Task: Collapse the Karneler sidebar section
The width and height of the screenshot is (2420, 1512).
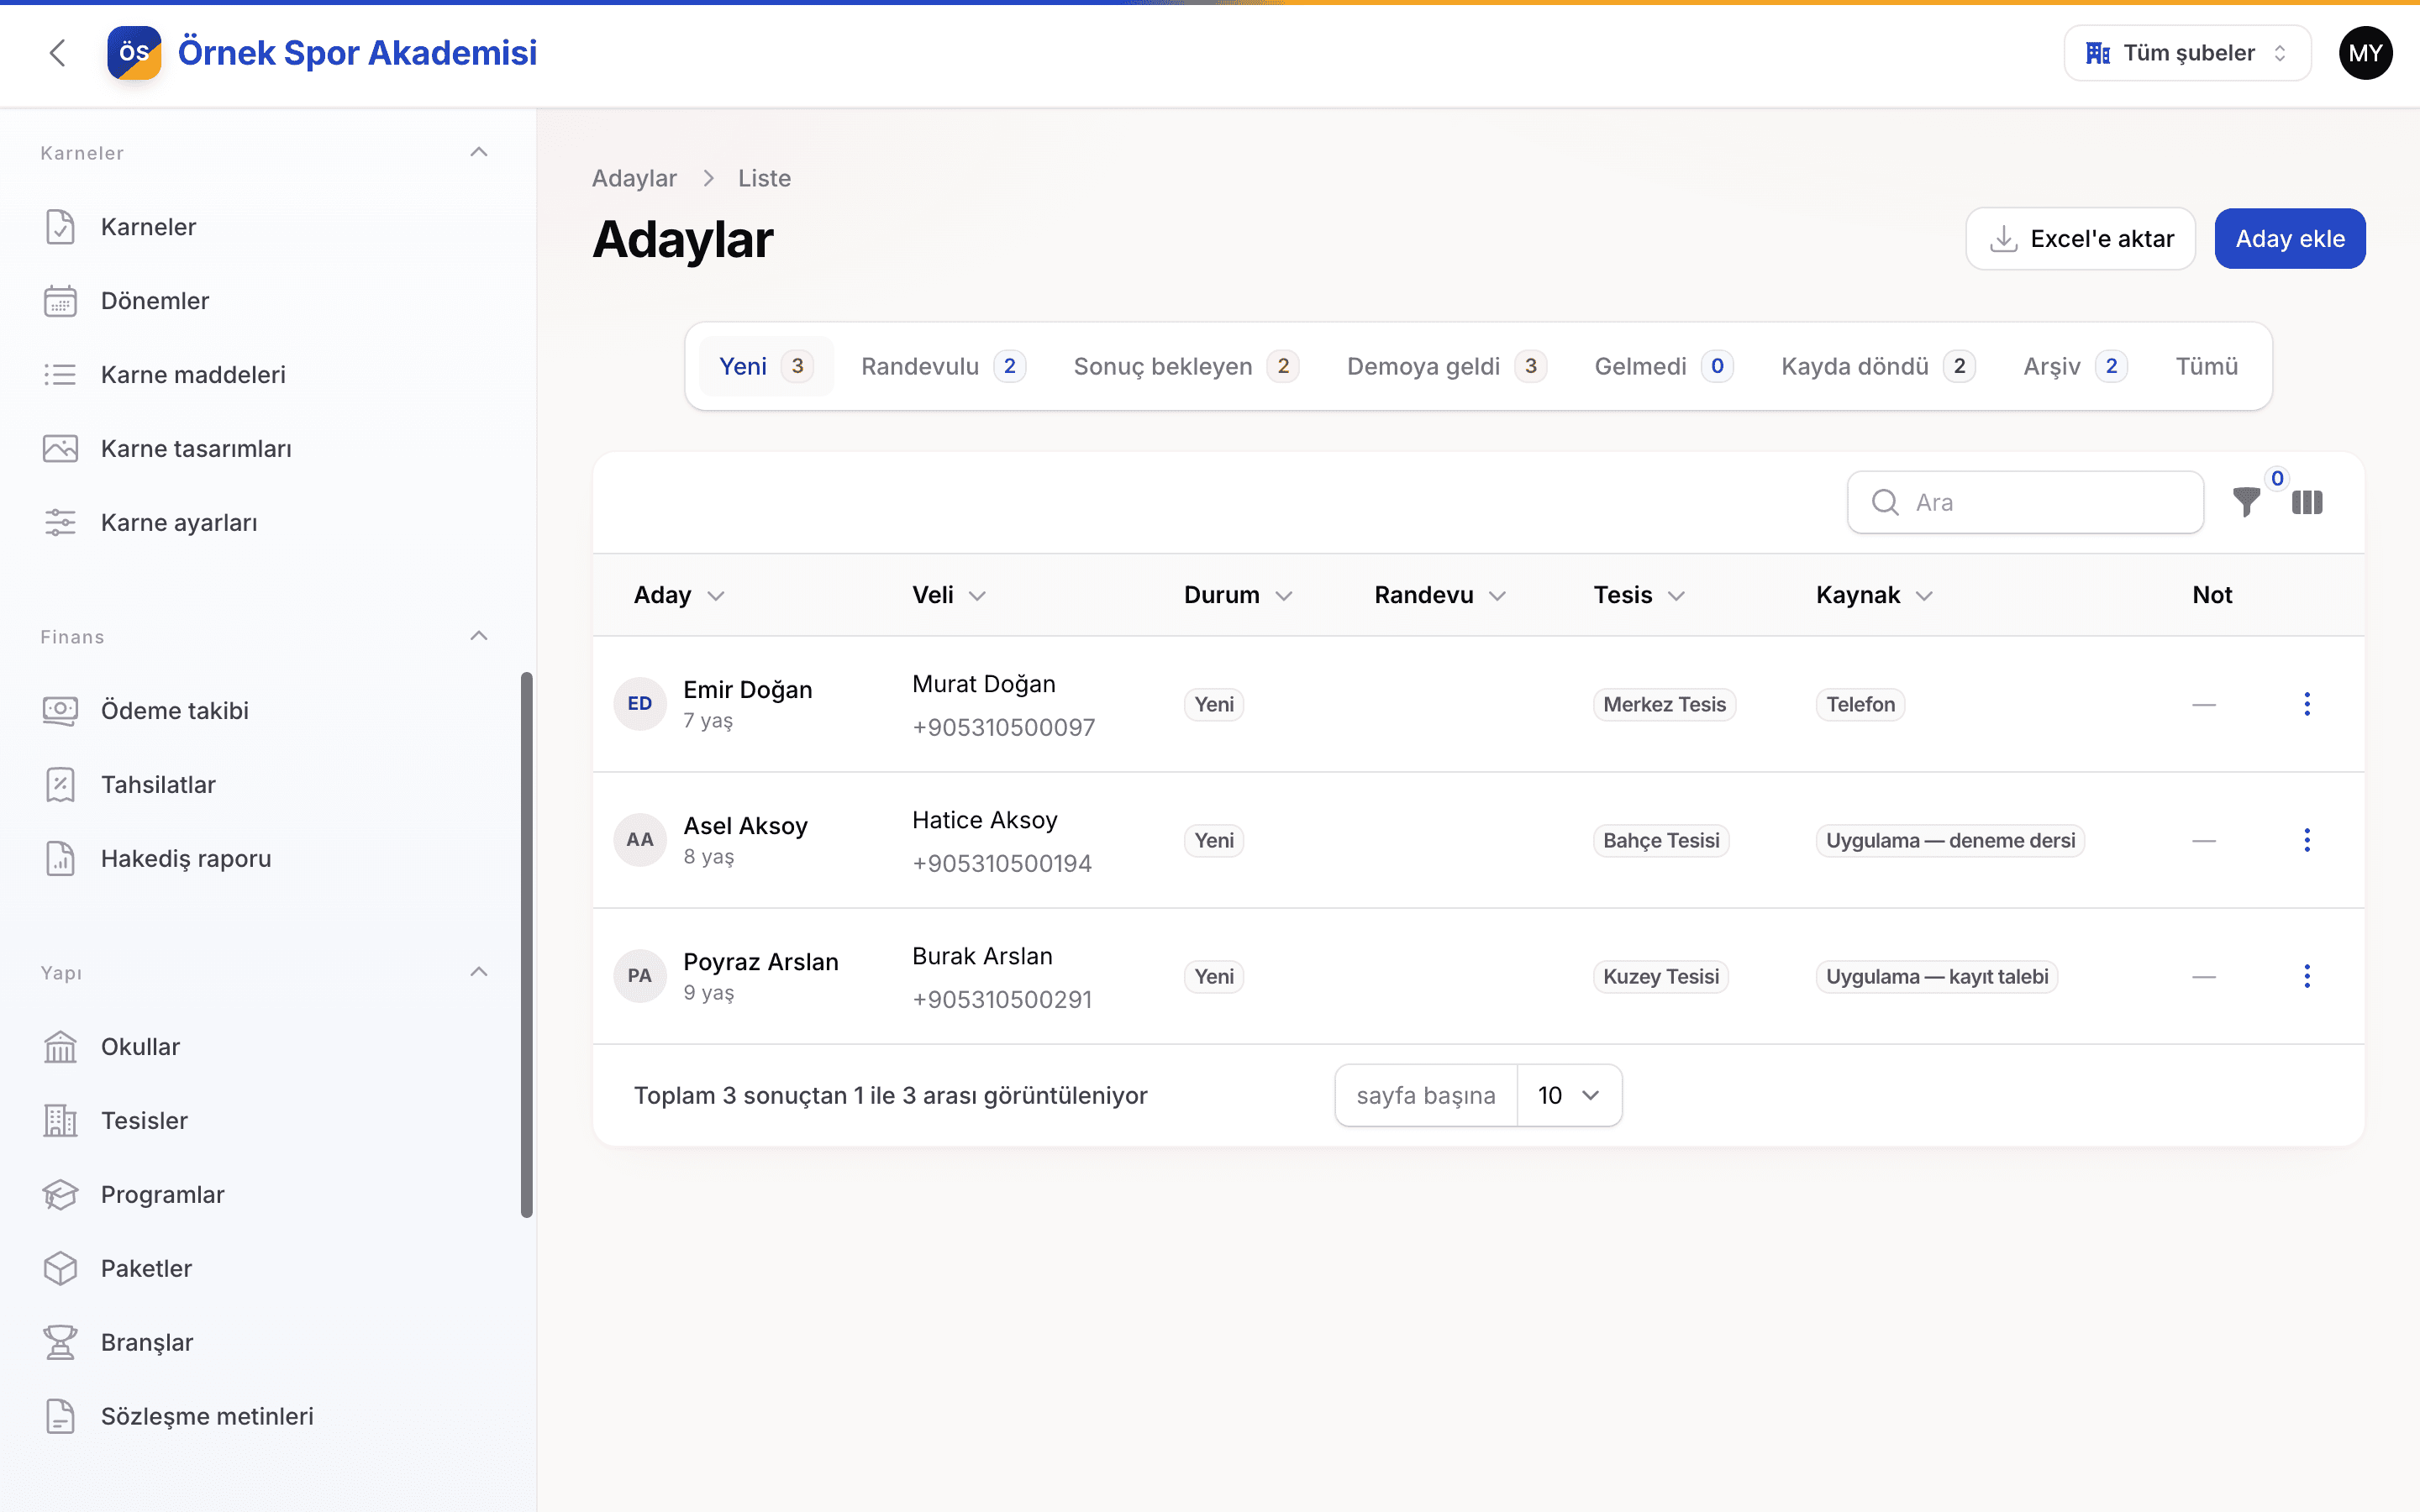Action: (479, 152)
